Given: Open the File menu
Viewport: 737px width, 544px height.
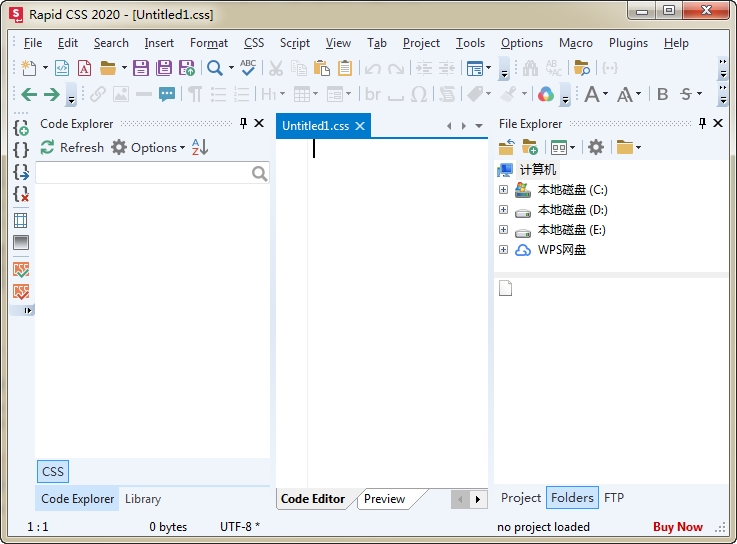Looking at the screenshot, I should [x=33, y=43].
